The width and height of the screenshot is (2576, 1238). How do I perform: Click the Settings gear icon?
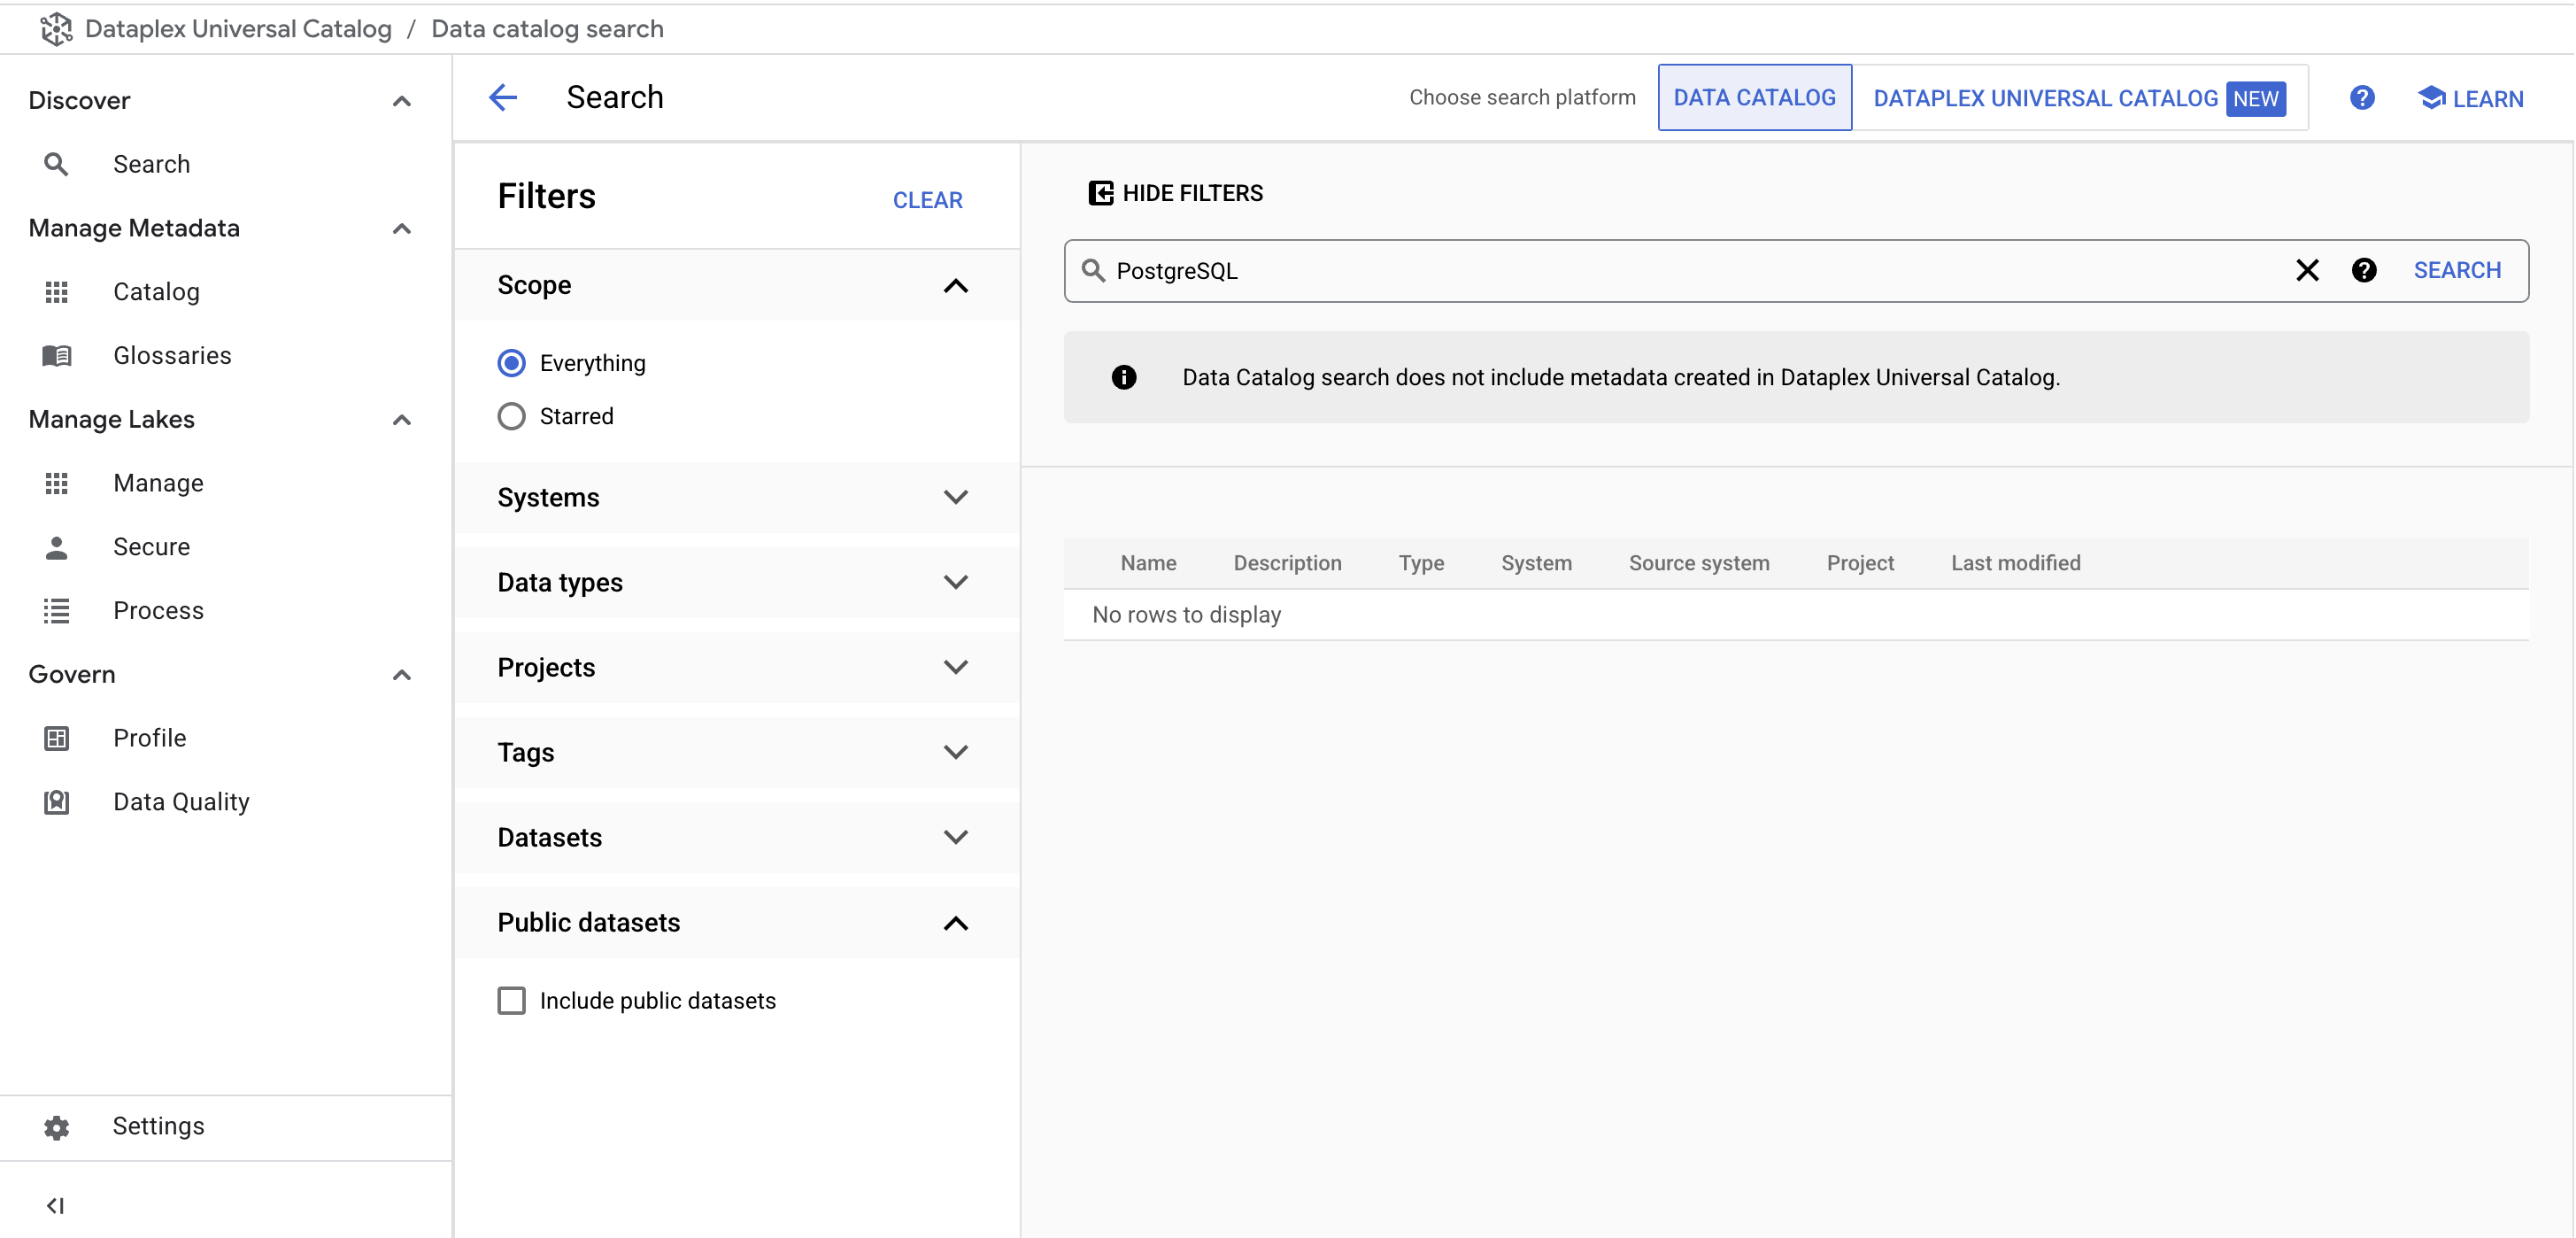point(57,1127)
